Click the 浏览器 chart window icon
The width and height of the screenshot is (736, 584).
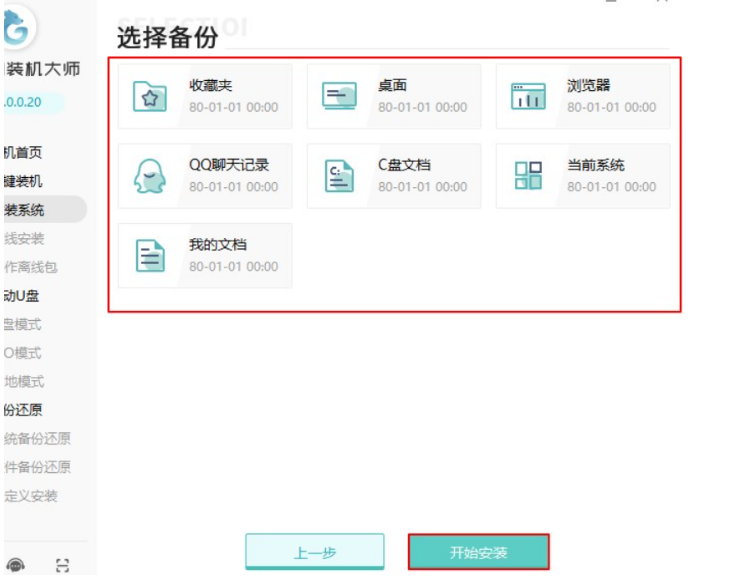(528, 96)
